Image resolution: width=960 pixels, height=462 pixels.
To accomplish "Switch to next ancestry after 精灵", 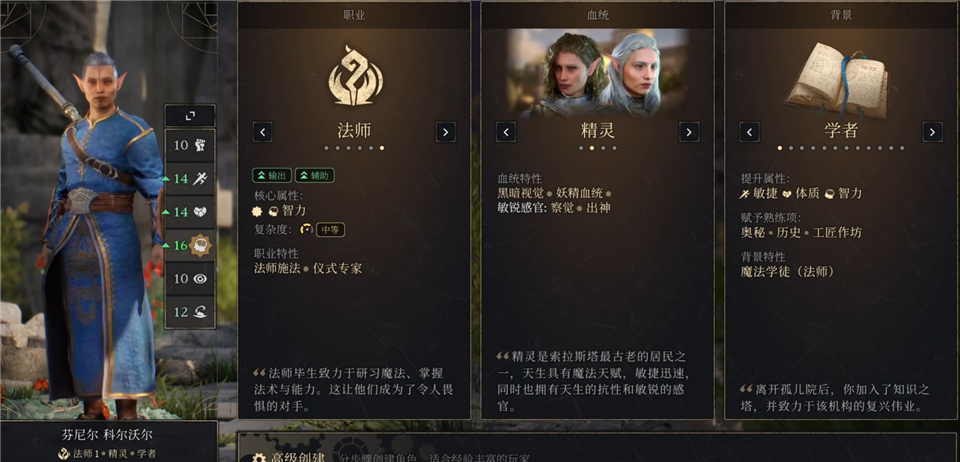I will [689, 132].
